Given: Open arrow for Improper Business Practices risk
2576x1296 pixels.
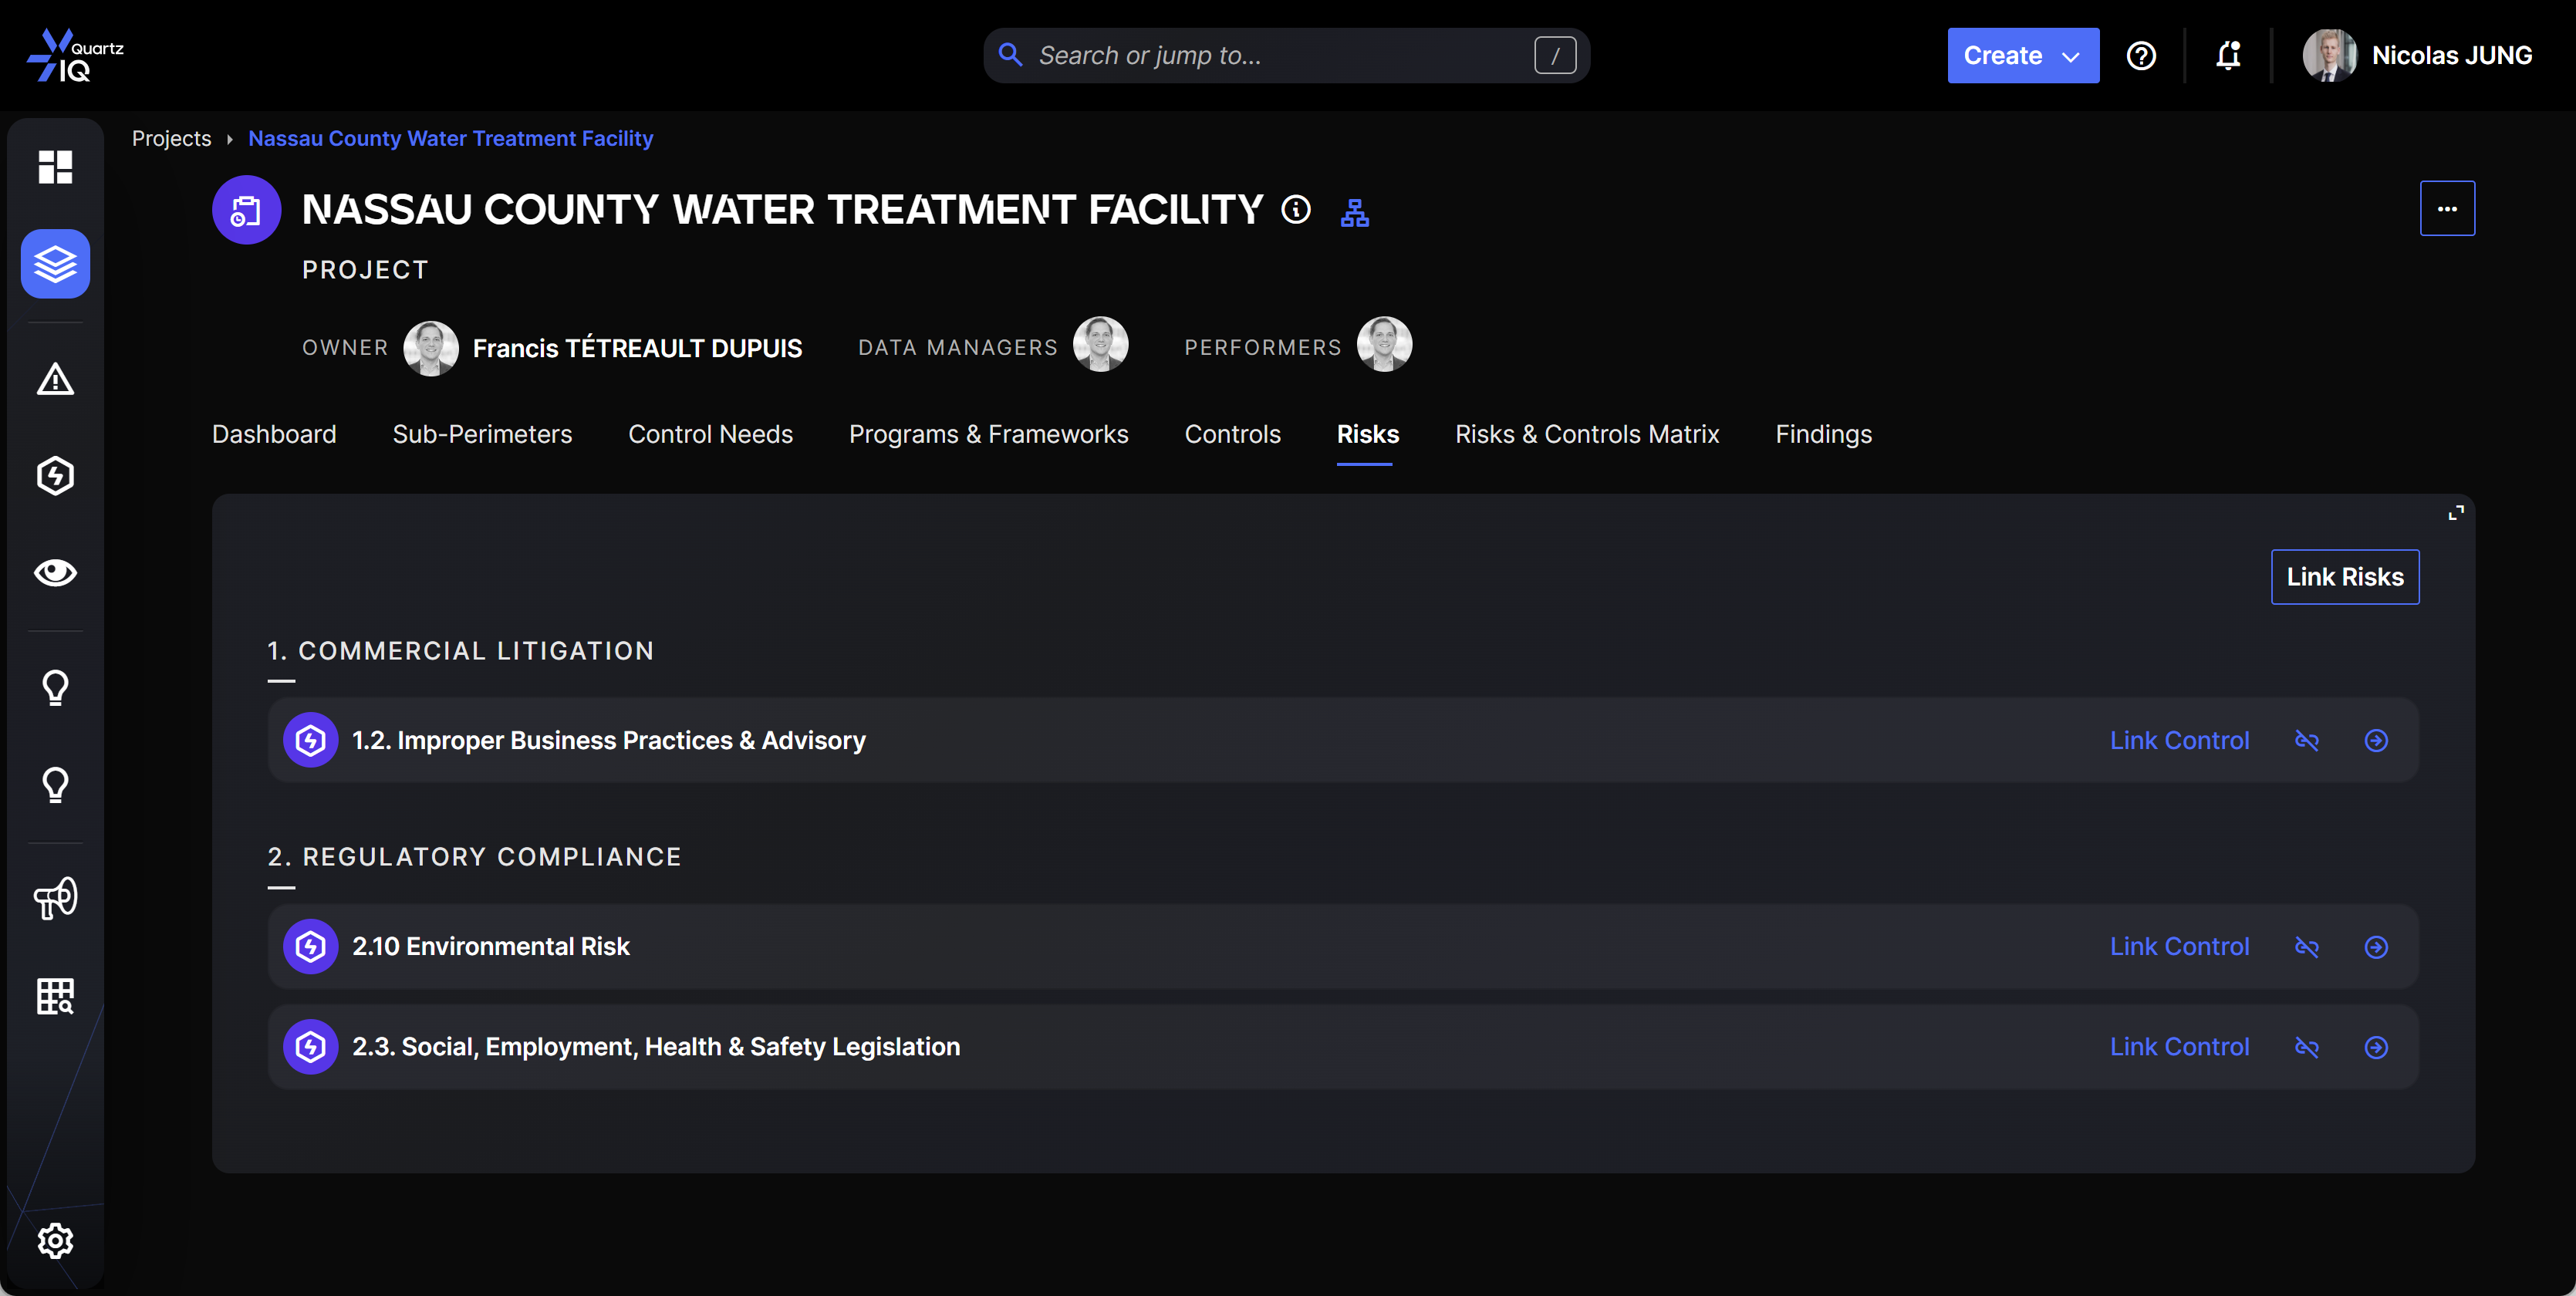Looking at the screenshot, I should tap(2376, 740).
